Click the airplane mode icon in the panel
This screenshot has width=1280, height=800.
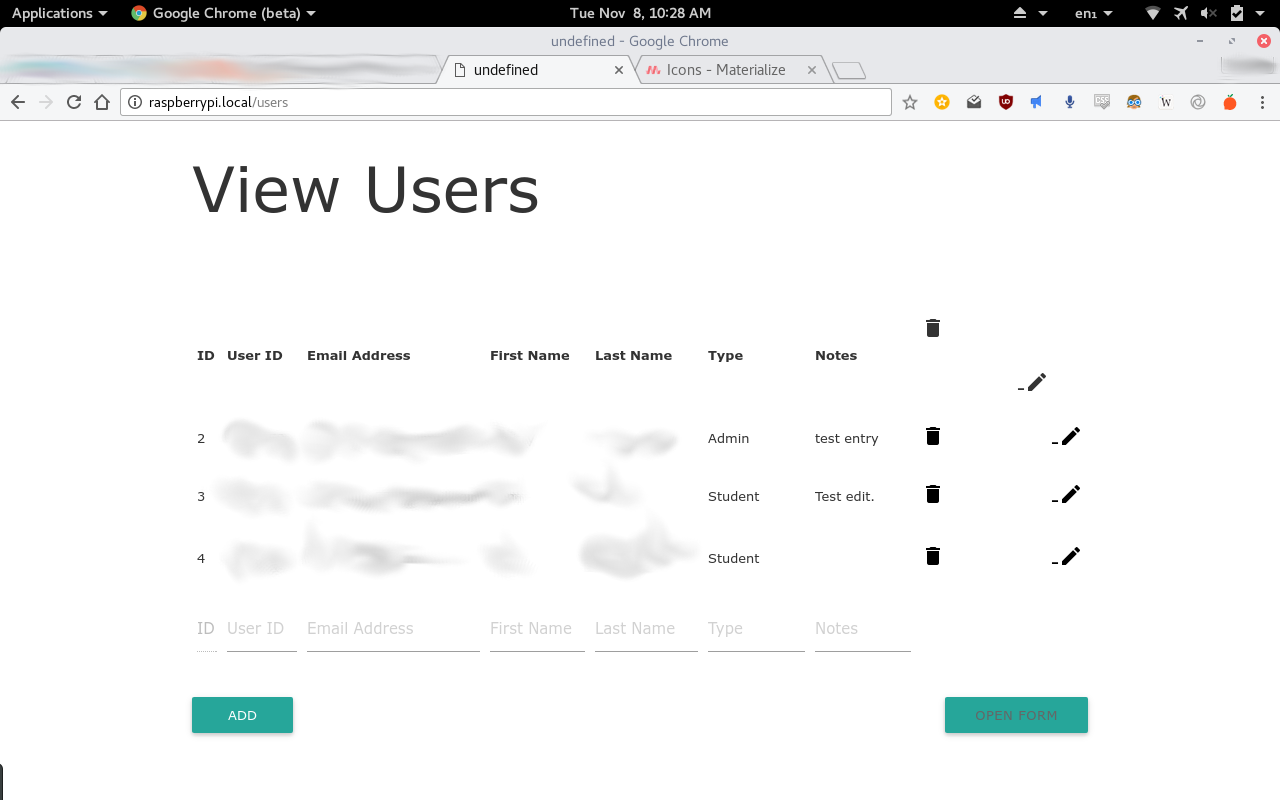(1181, 13)
